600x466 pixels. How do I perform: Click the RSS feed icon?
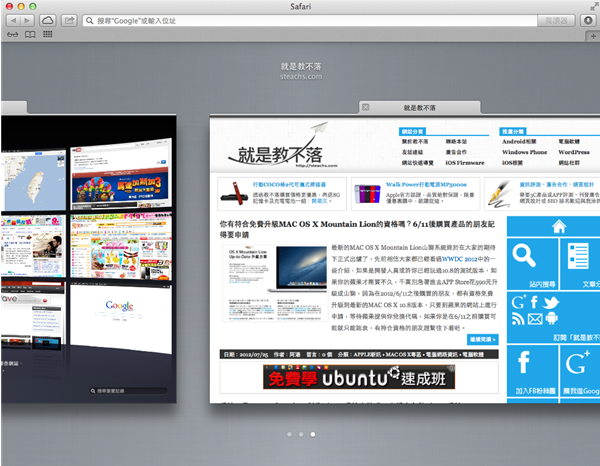518,319
